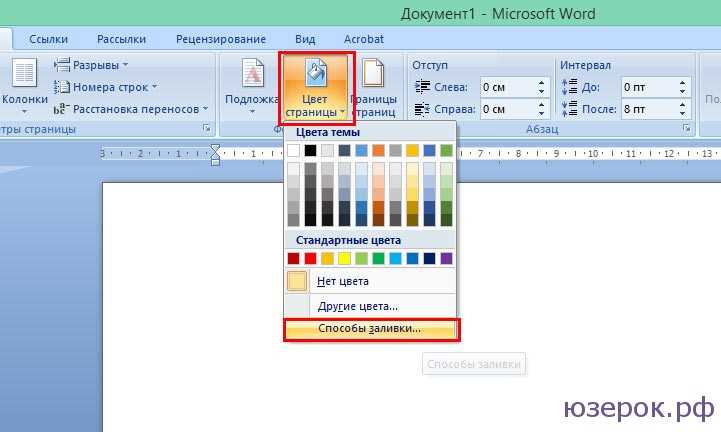Open the Подложка watermark button
This screenshot has height=432, width=721.
252,85
